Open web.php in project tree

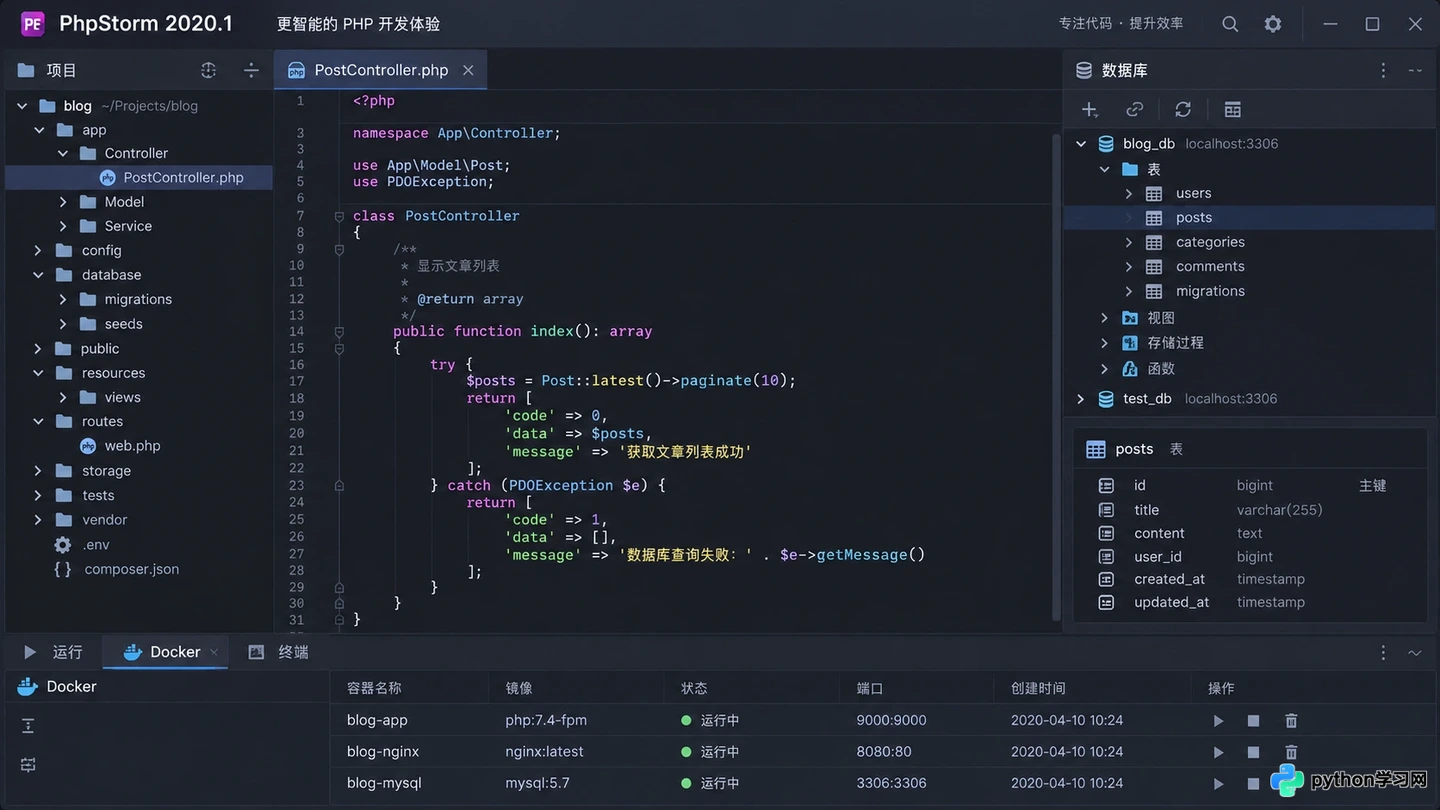(x=132, y=446)
